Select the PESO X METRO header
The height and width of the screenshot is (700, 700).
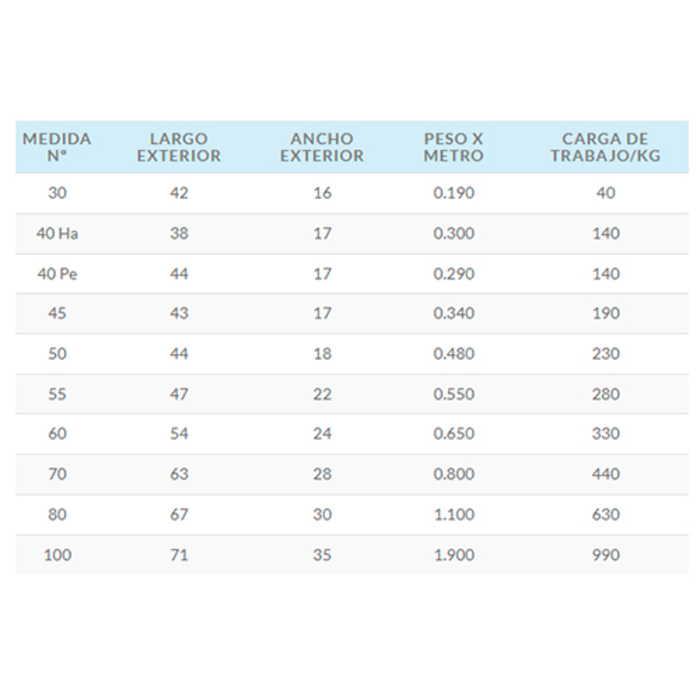[x=454, y=147]
